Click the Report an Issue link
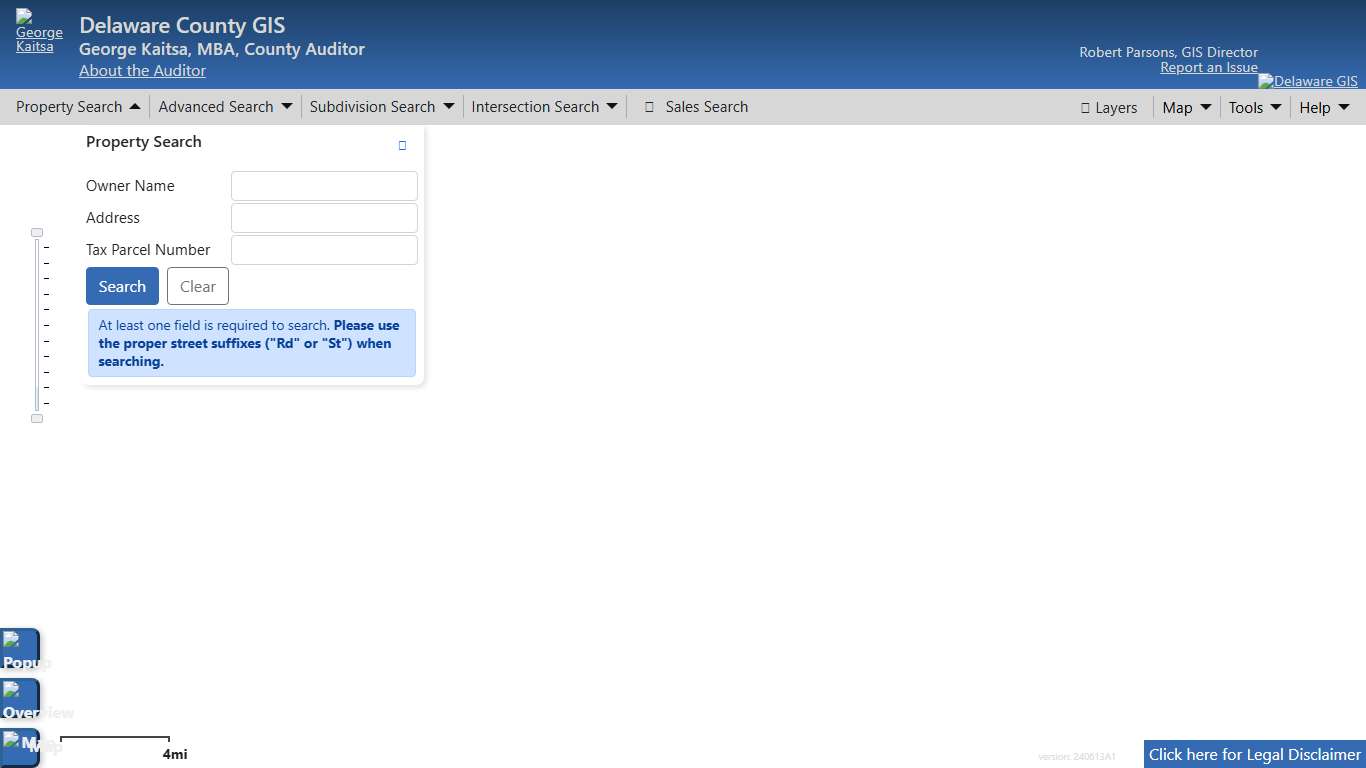 tap(1208, 66)
